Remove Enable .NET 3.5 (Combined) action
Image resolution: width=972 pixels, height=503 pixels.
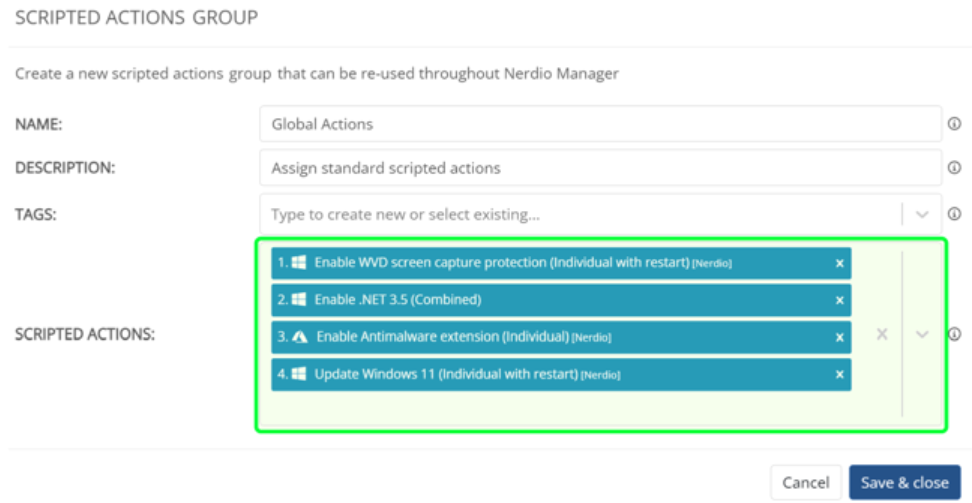(x=839, y=300)
